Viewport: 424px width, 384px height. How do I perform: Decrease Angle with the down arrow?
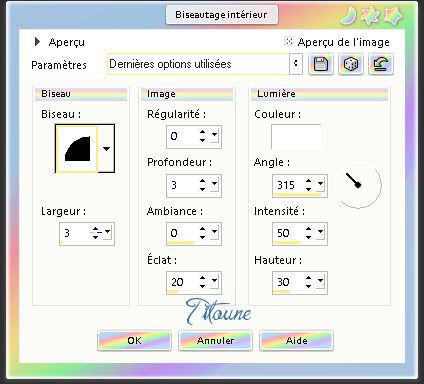coord(309,189)
